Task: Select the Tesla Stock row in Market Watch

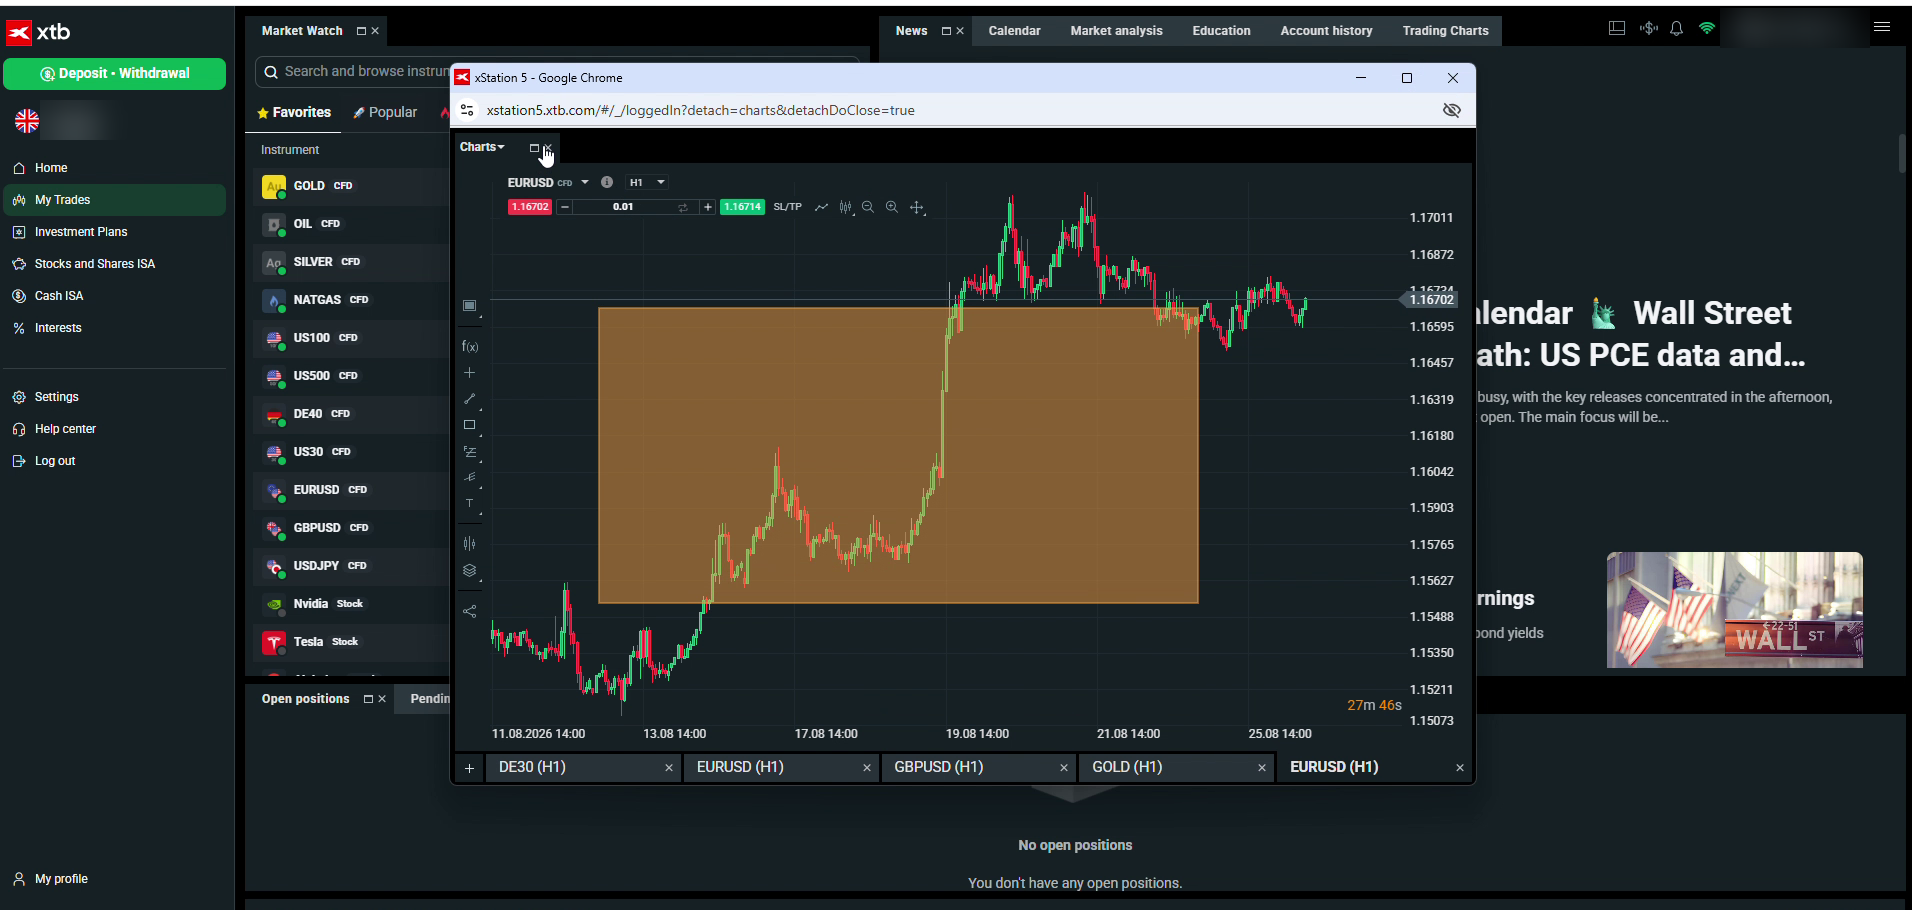Action: tap(351, 642)
